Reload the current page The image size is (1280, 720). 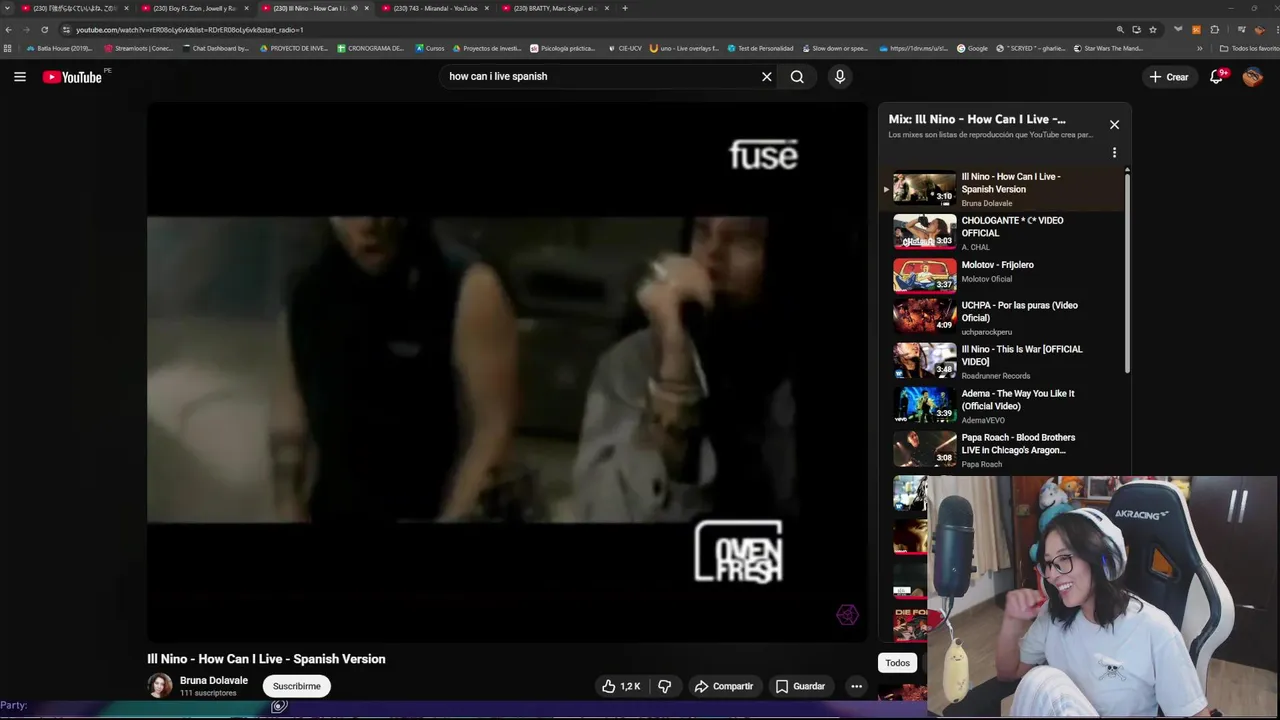[x=44, y=30]
